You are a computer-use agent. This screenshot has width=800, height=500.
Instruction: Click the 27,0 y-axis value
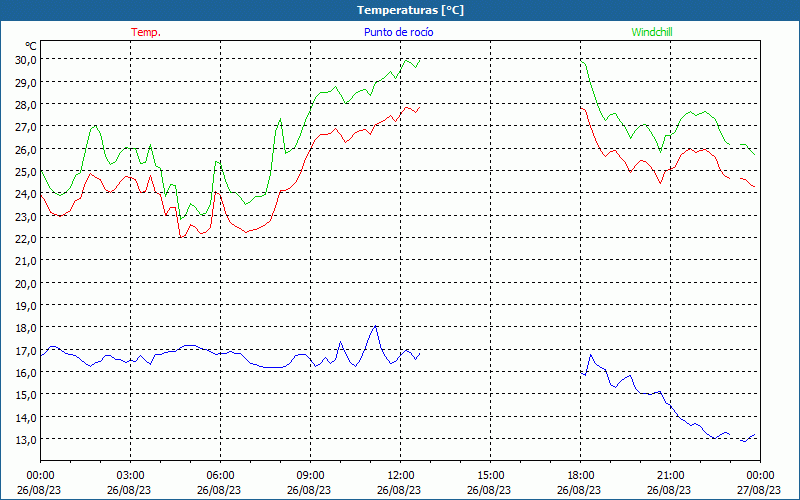[26, 127]
